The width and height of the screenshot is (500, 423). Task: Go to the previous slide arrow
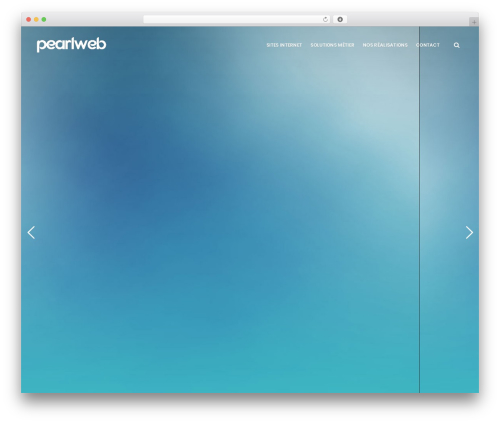coord(31,232)
